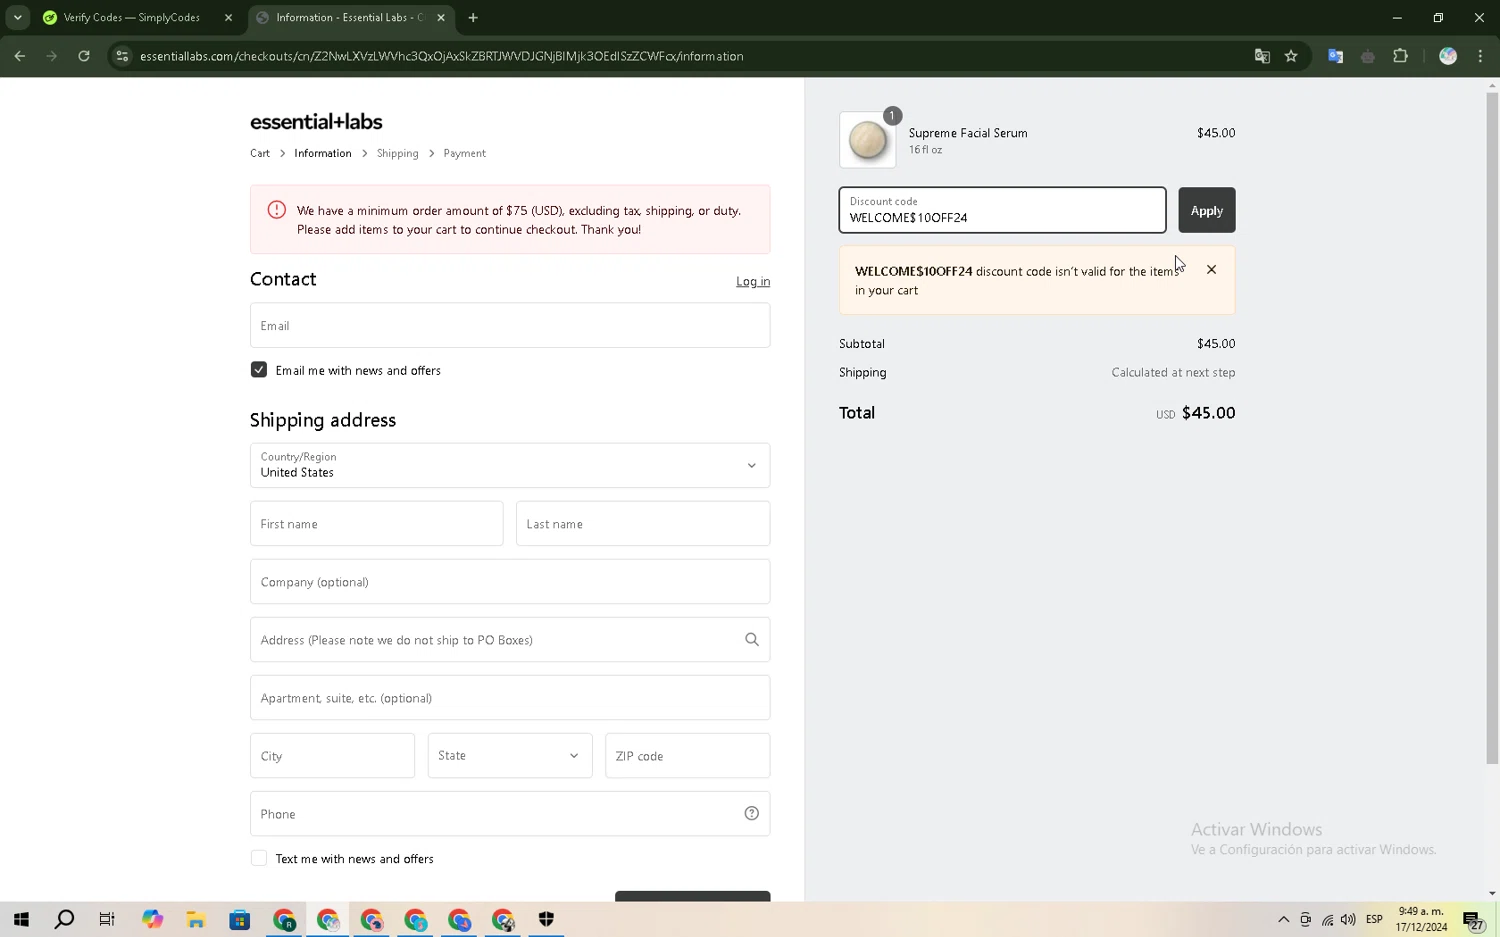Screen dimensions: 1500x937
Task: Focus the Email input field
Action: point(510,325)
